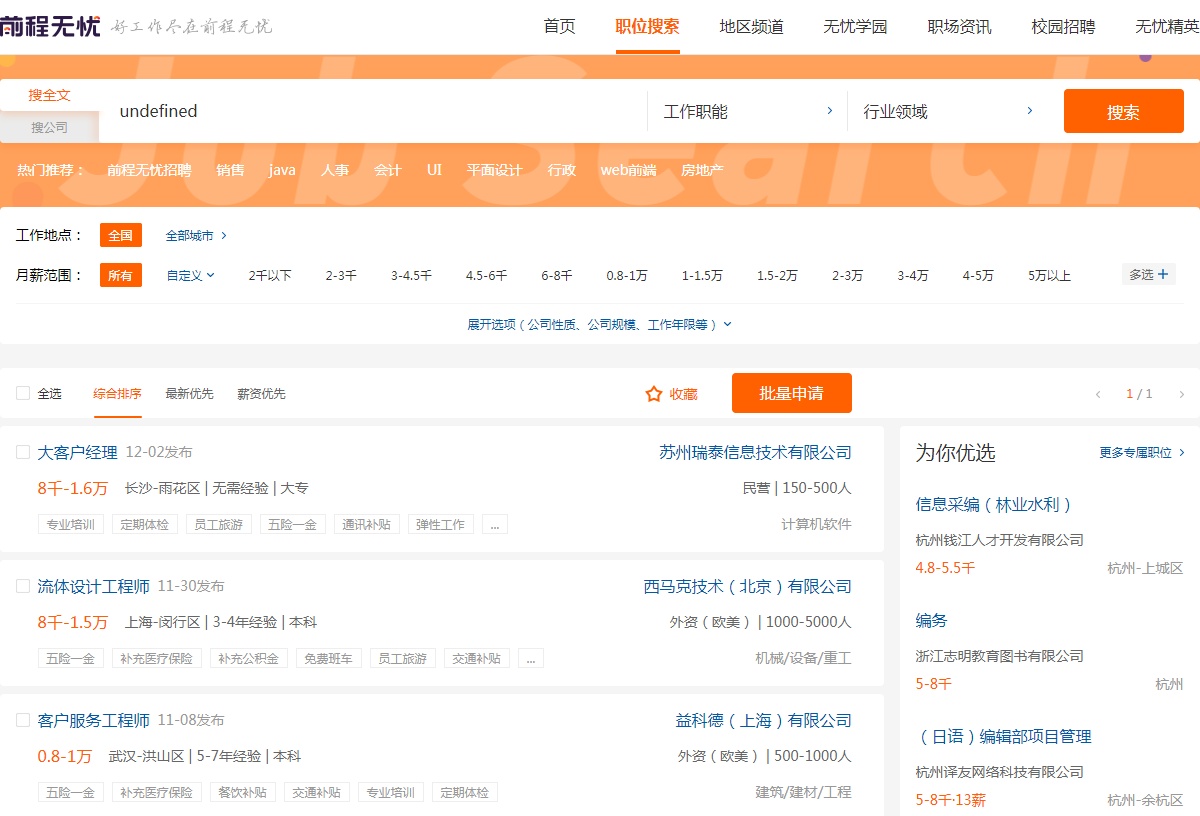This screenshot has height=816, width=1200.
Task: Open 西马克技术（北京）有限公司 company page
Action: click(747, 587)
